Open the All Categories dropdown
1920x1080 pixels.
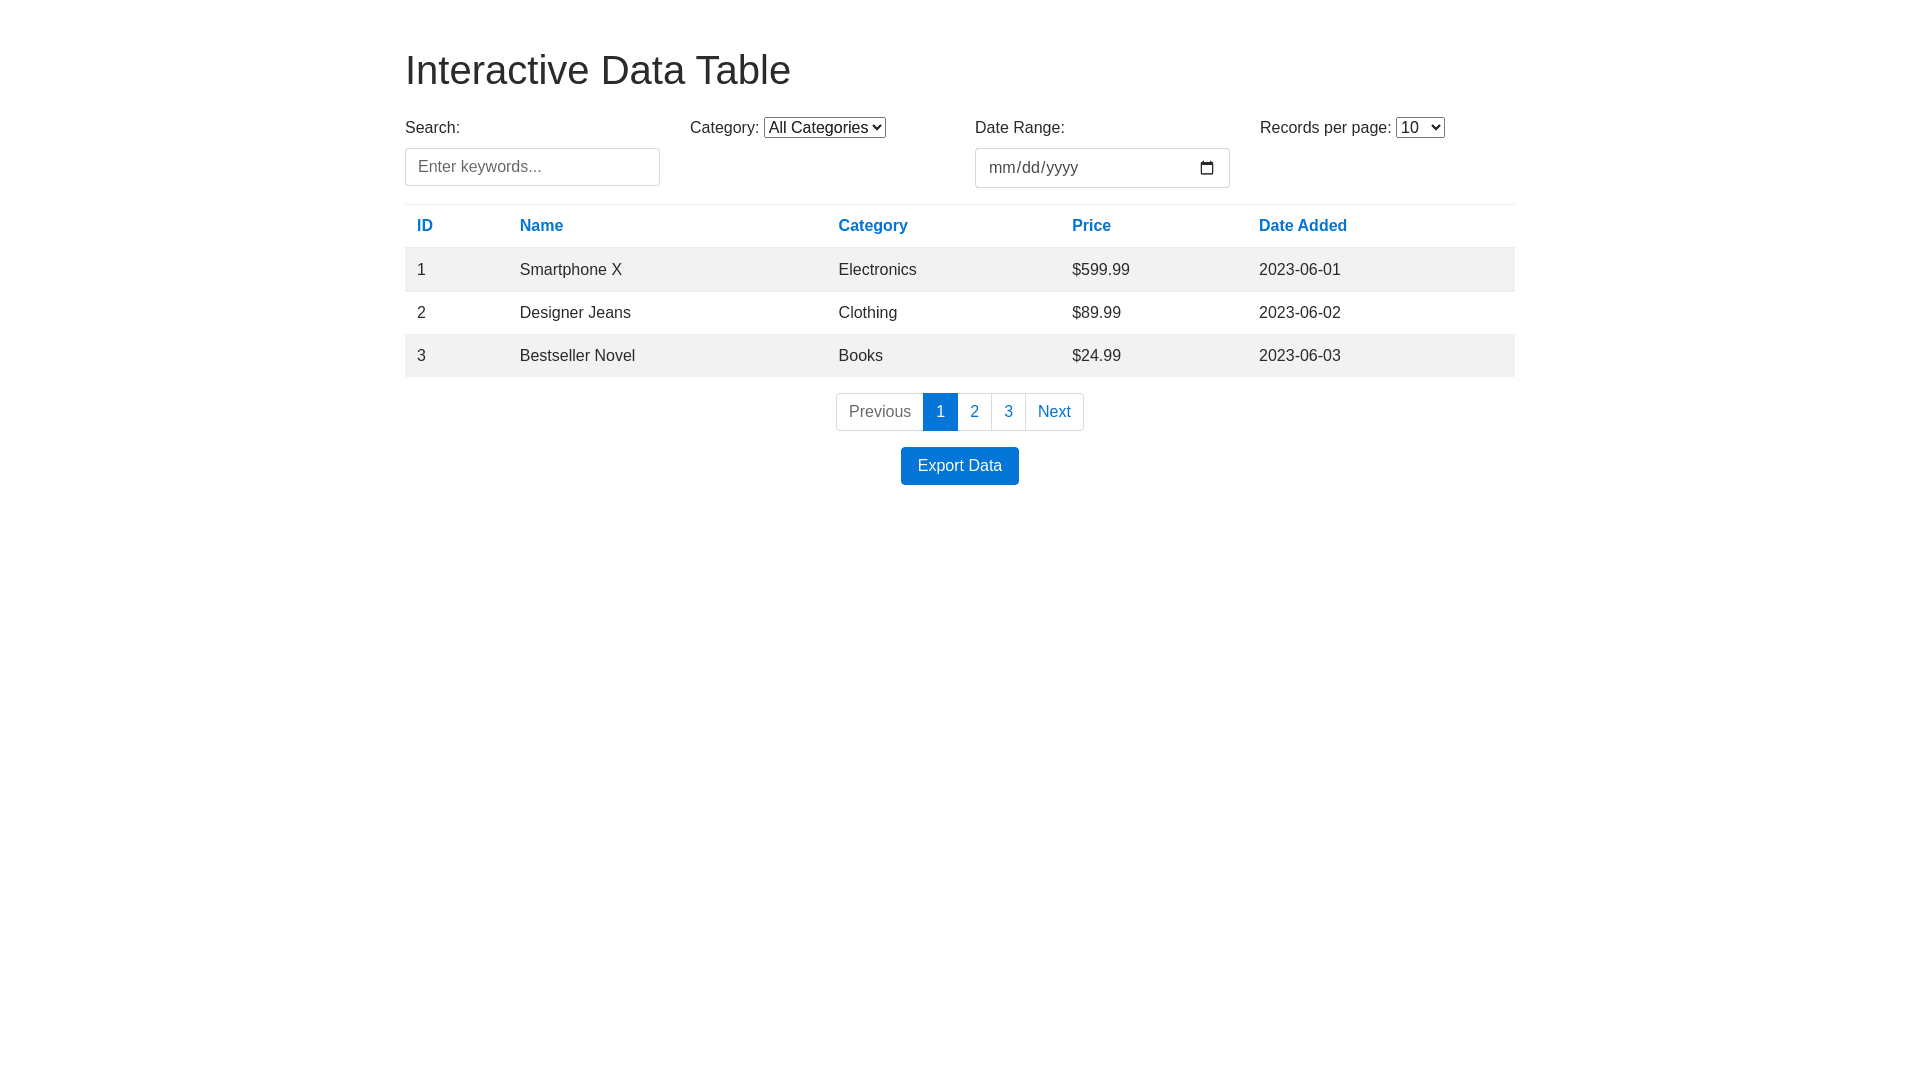click(824, 128)
